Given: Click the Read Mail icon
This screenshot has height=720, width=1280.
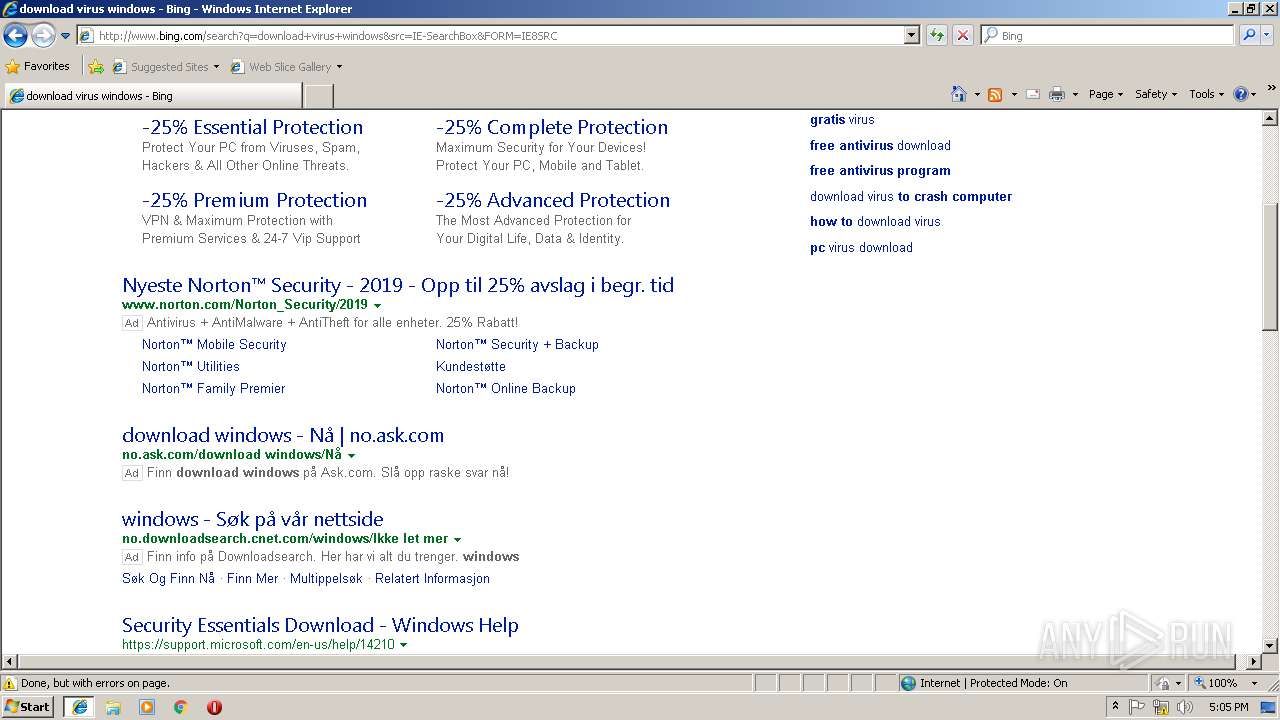Looking at the screenshot, I should click(x=1033, y=94).
